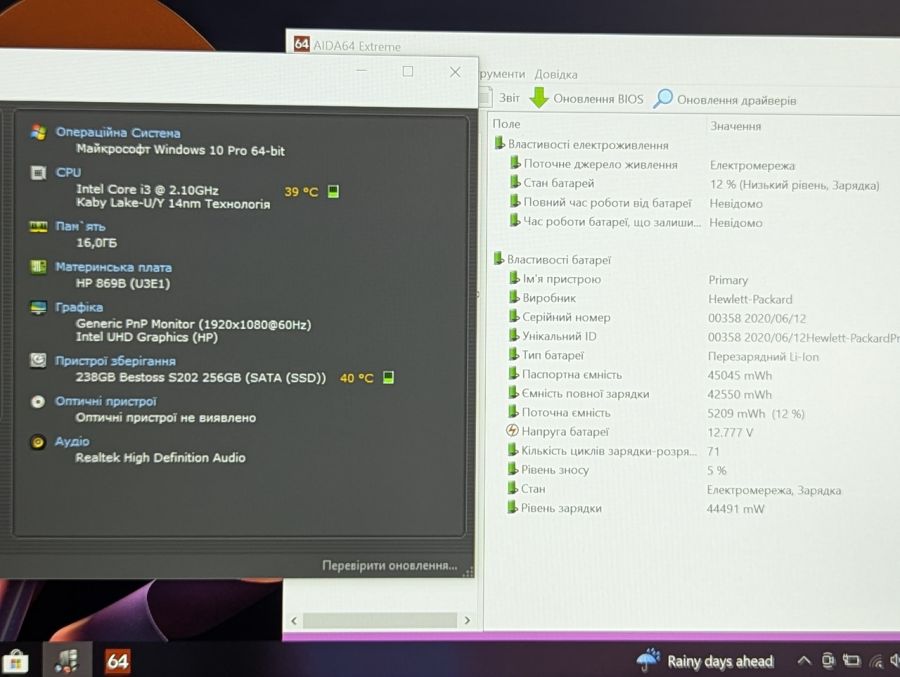Click the CPU chip icon
Viewport: 900px width, 677px height.
pyautogui.click(x=38, y=172)
